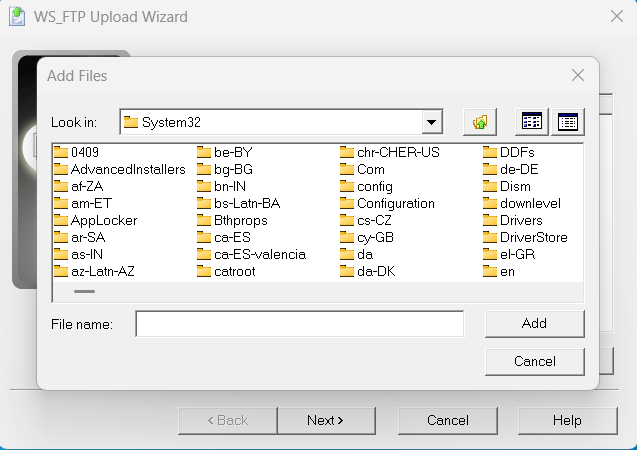Switch to List view icon

531,122
